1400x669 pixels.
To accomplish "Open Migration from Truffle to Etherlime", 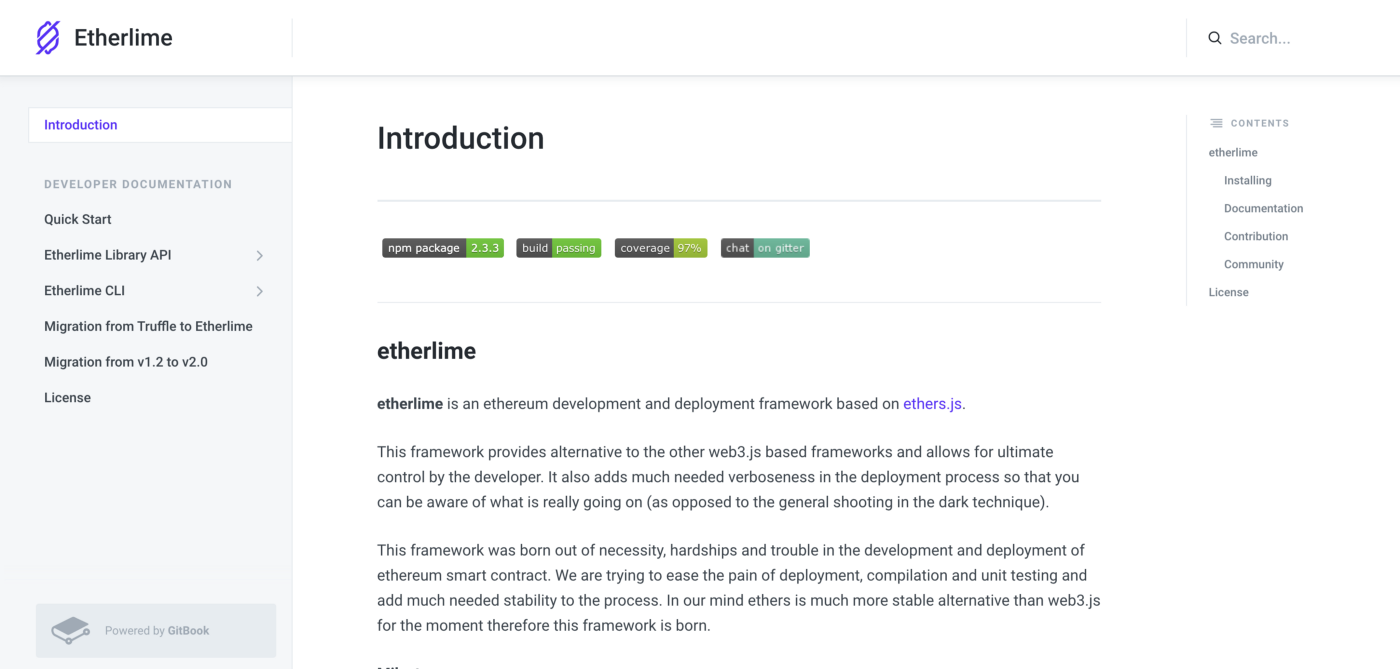I will pyautogui.click(x=148, y=326).
